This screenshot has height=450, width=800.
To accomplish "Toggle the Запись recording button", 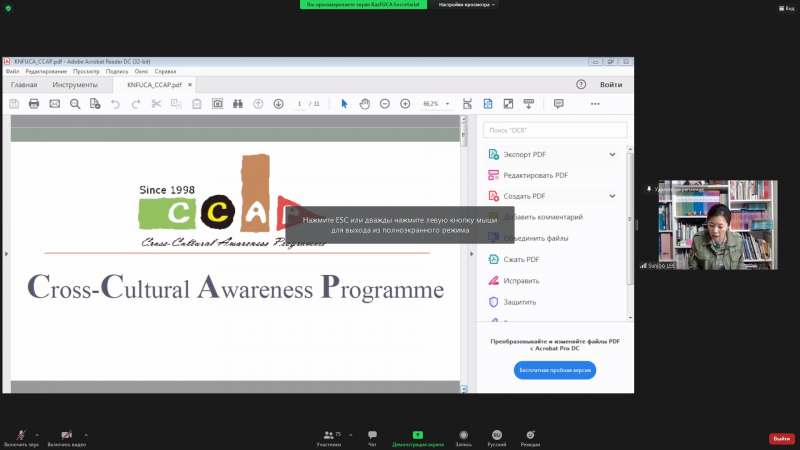I will 463,436.
